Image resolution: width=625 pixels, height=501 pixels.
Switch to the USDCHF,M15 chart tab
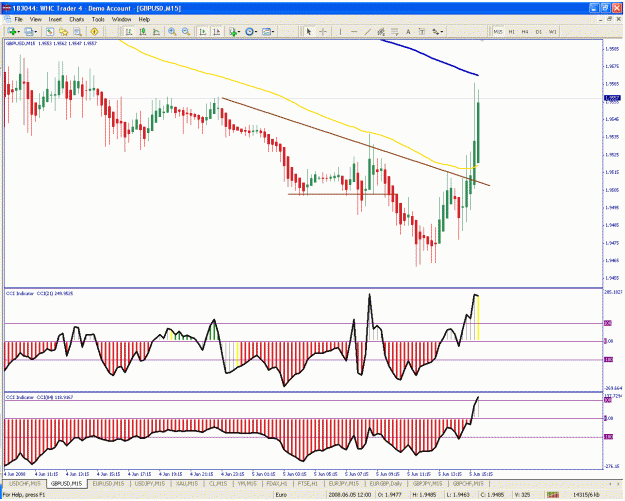[25, 483]
